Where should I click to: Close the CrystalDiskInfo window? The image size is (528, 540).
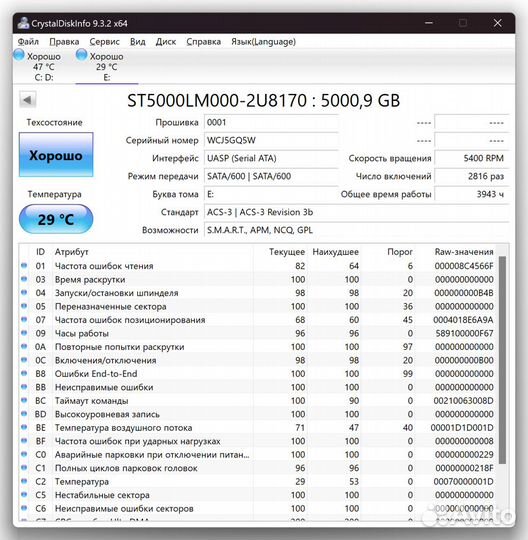(498, 23)
